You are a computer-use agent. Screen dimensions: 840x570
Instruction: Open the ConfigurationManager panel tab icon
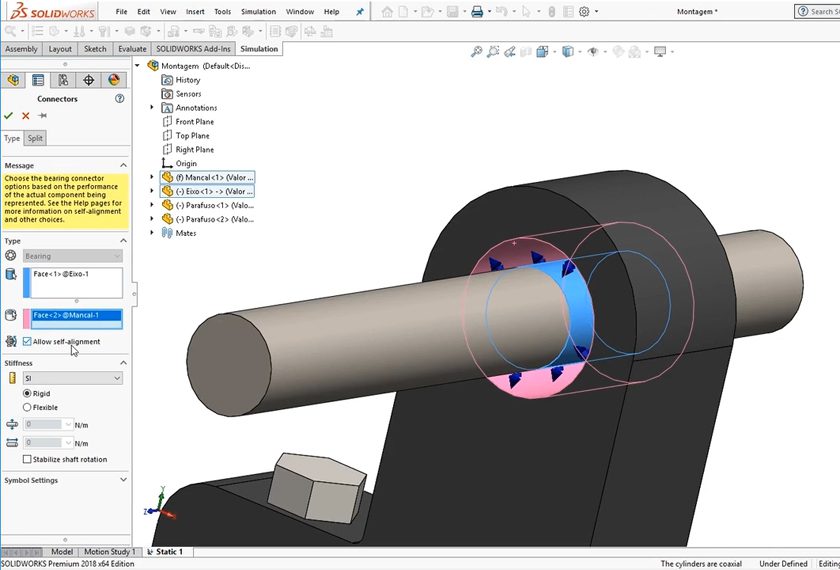click(x=63, y=80)
